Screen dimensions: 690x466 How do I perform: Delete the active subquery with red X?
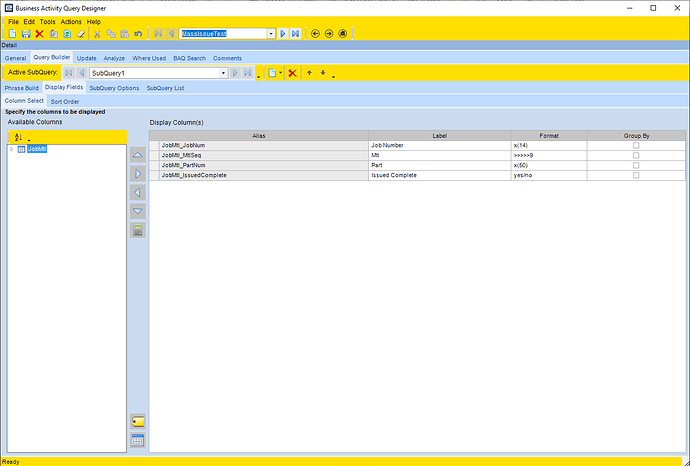click(x=292, y=73)
